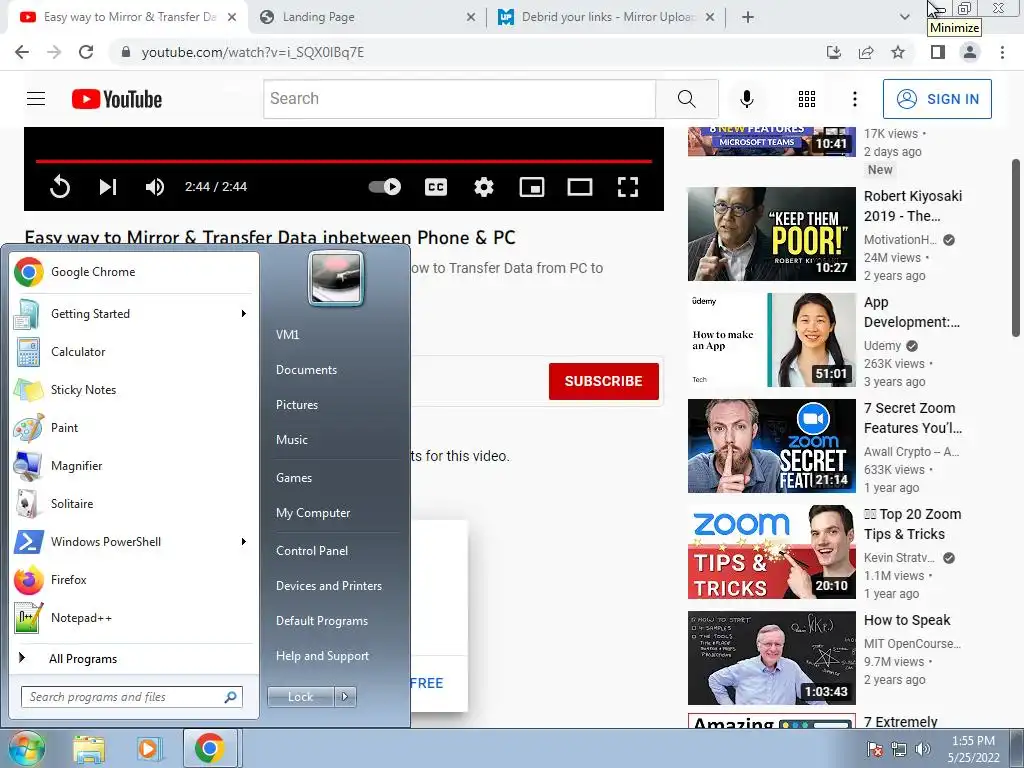
Task: Launch Firefox from Start menu
Action: [133, 580]
